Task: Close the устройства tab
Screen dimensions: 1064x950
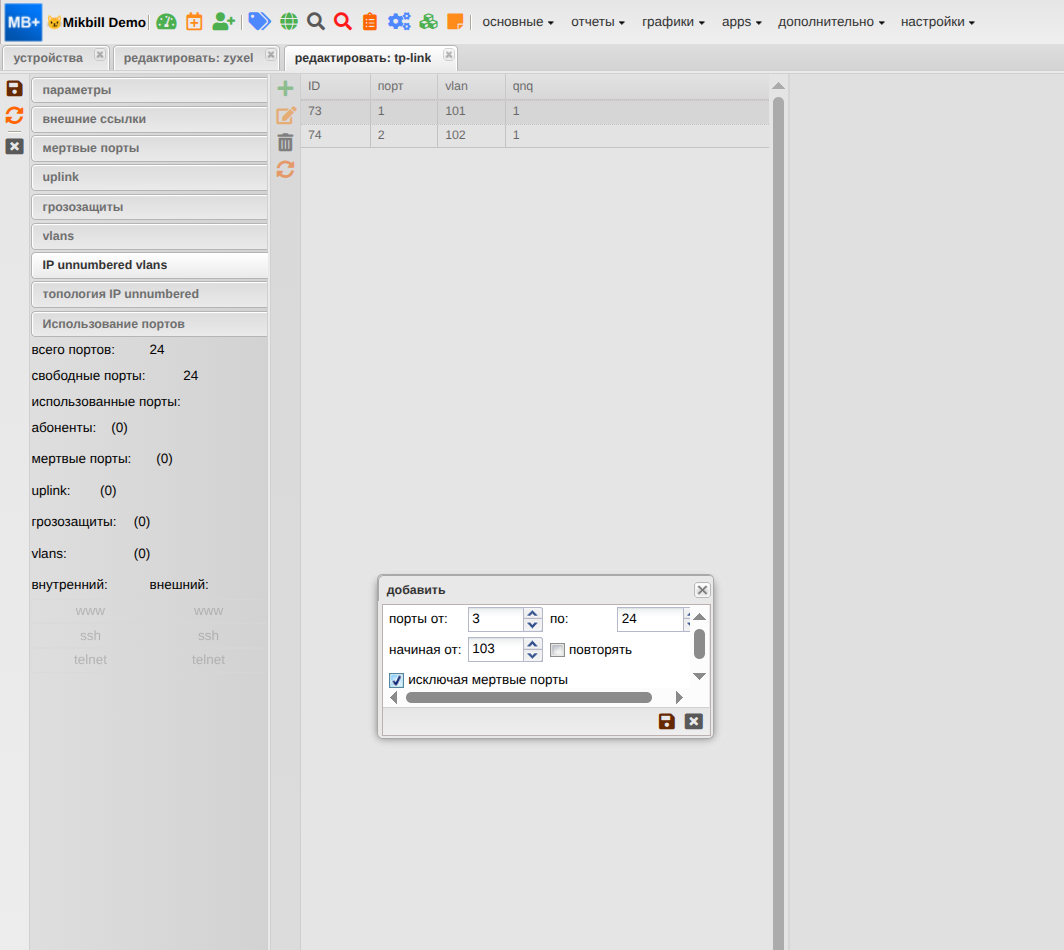Action: click(x=100, y=55)
